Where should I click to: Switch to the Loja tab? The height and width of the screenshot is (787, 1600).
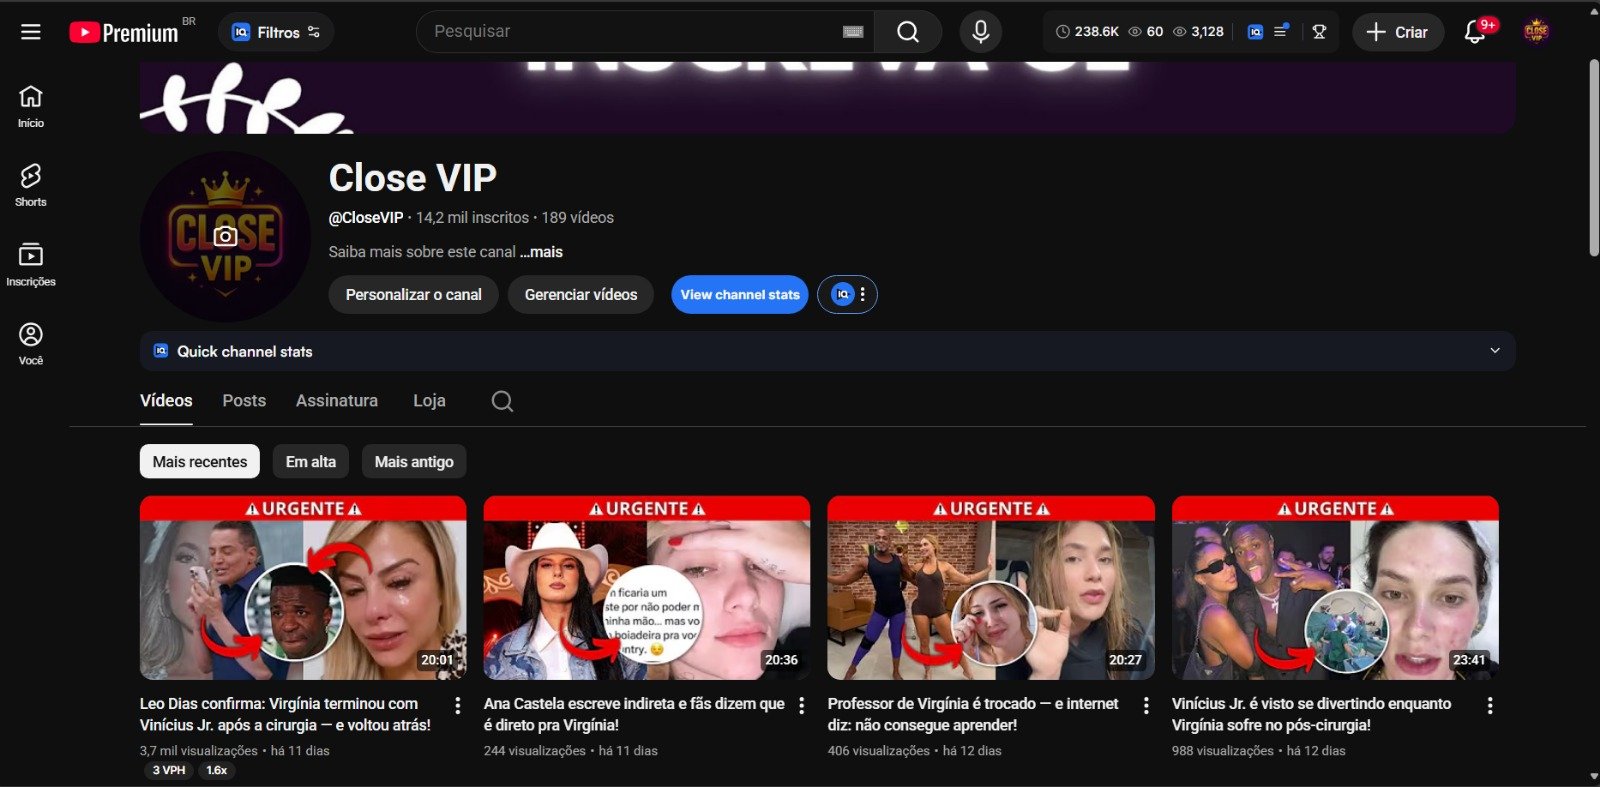coord(429,400)
